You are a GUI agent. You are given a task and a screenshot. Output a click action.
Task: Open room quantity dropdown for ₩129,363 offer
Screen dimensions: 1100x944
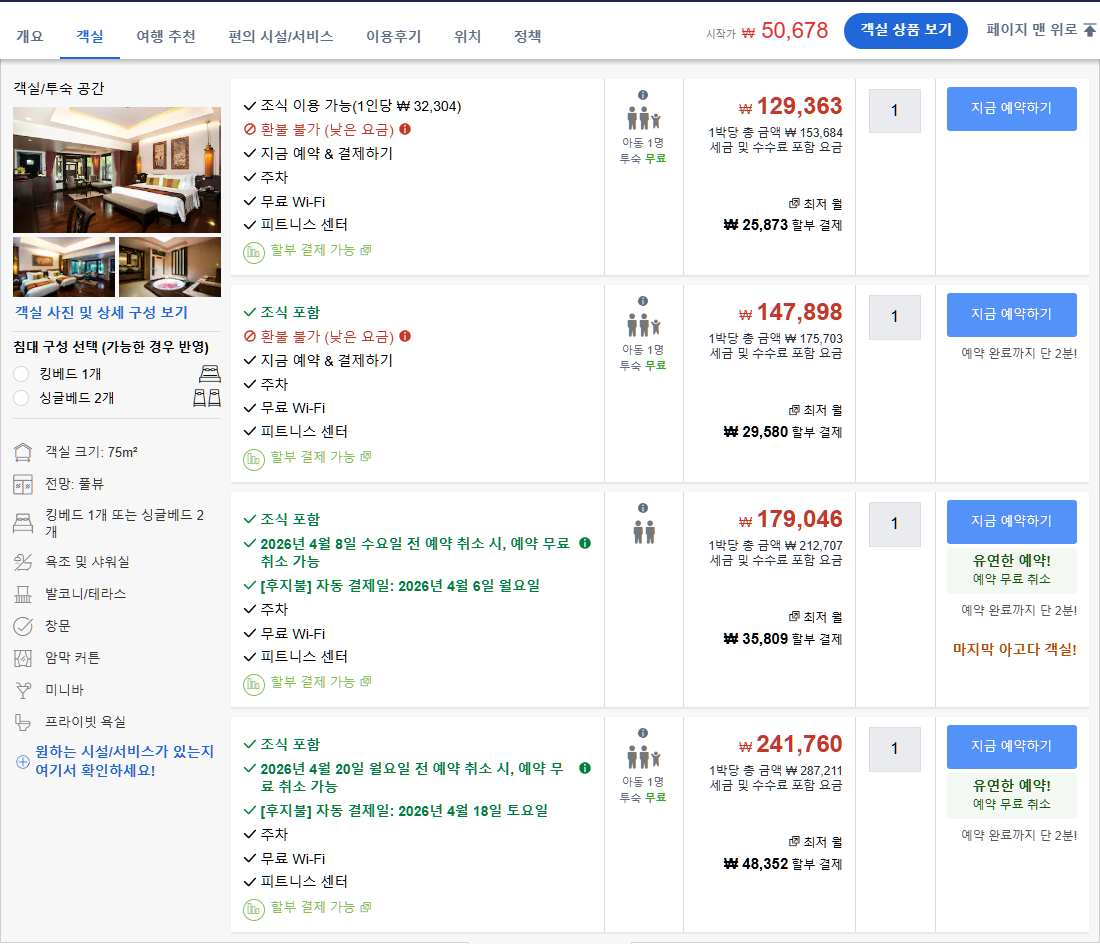pyautogui.click(x=894, y=111)
